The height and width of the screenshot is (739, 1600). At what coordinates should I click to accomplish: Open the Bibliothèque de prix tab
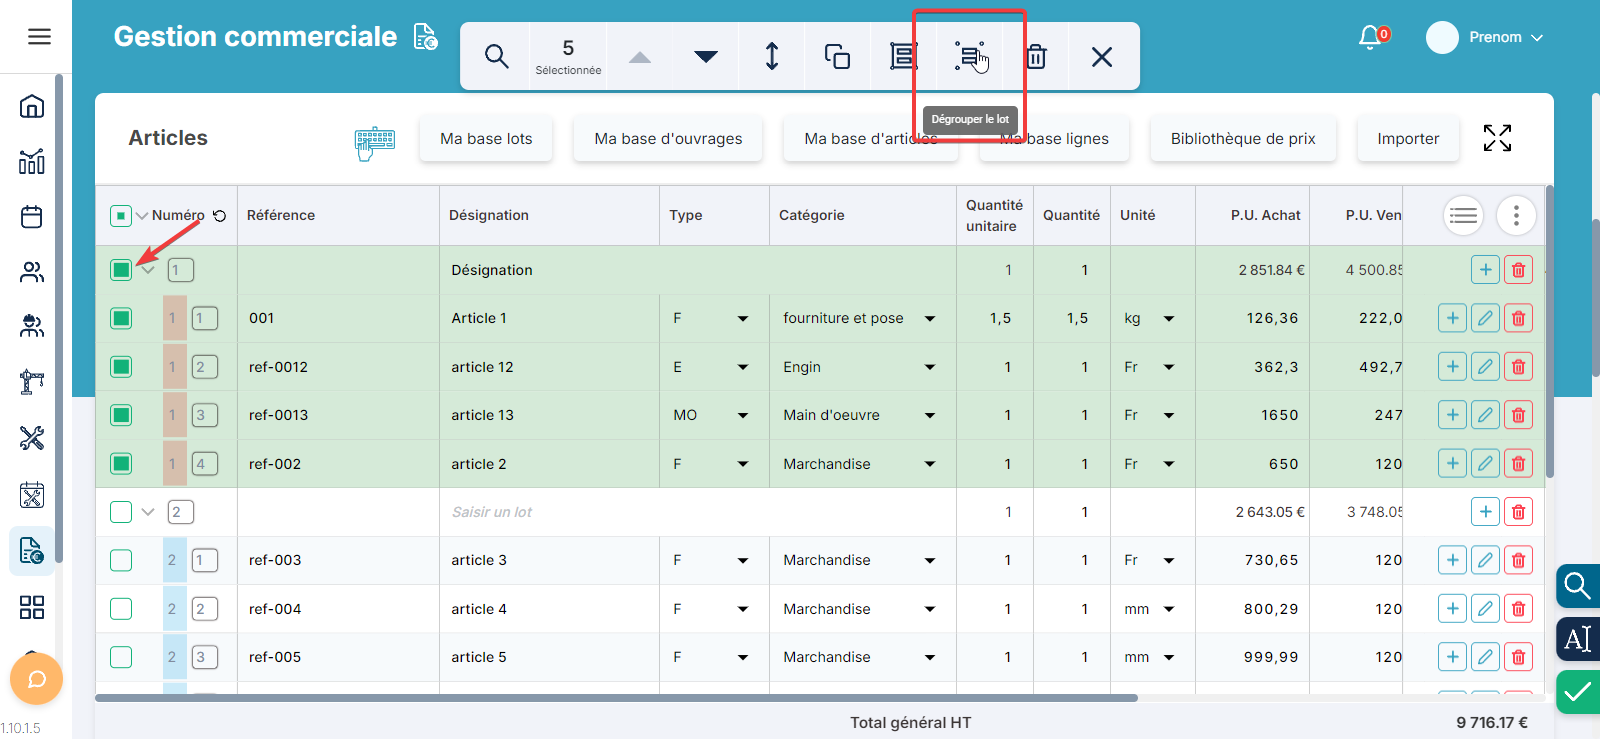click(x=1243, y=139)
